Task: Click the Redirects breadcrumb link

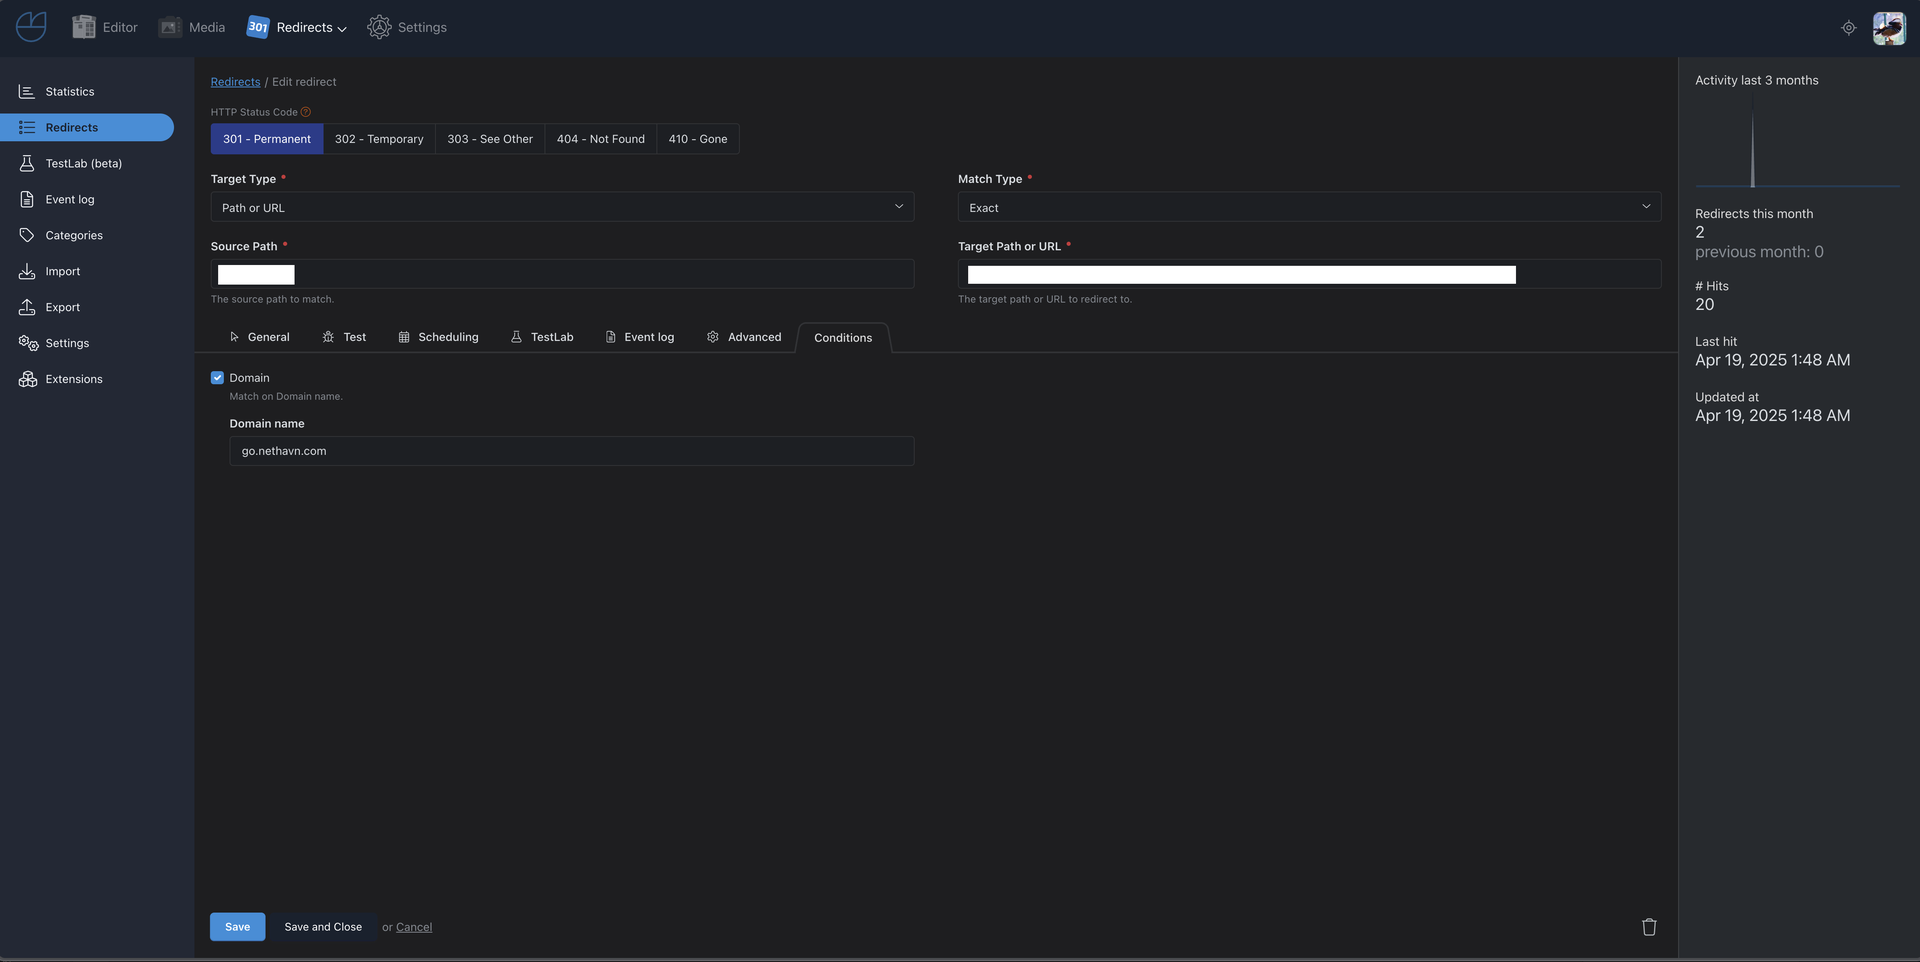Action: [235, 82]
